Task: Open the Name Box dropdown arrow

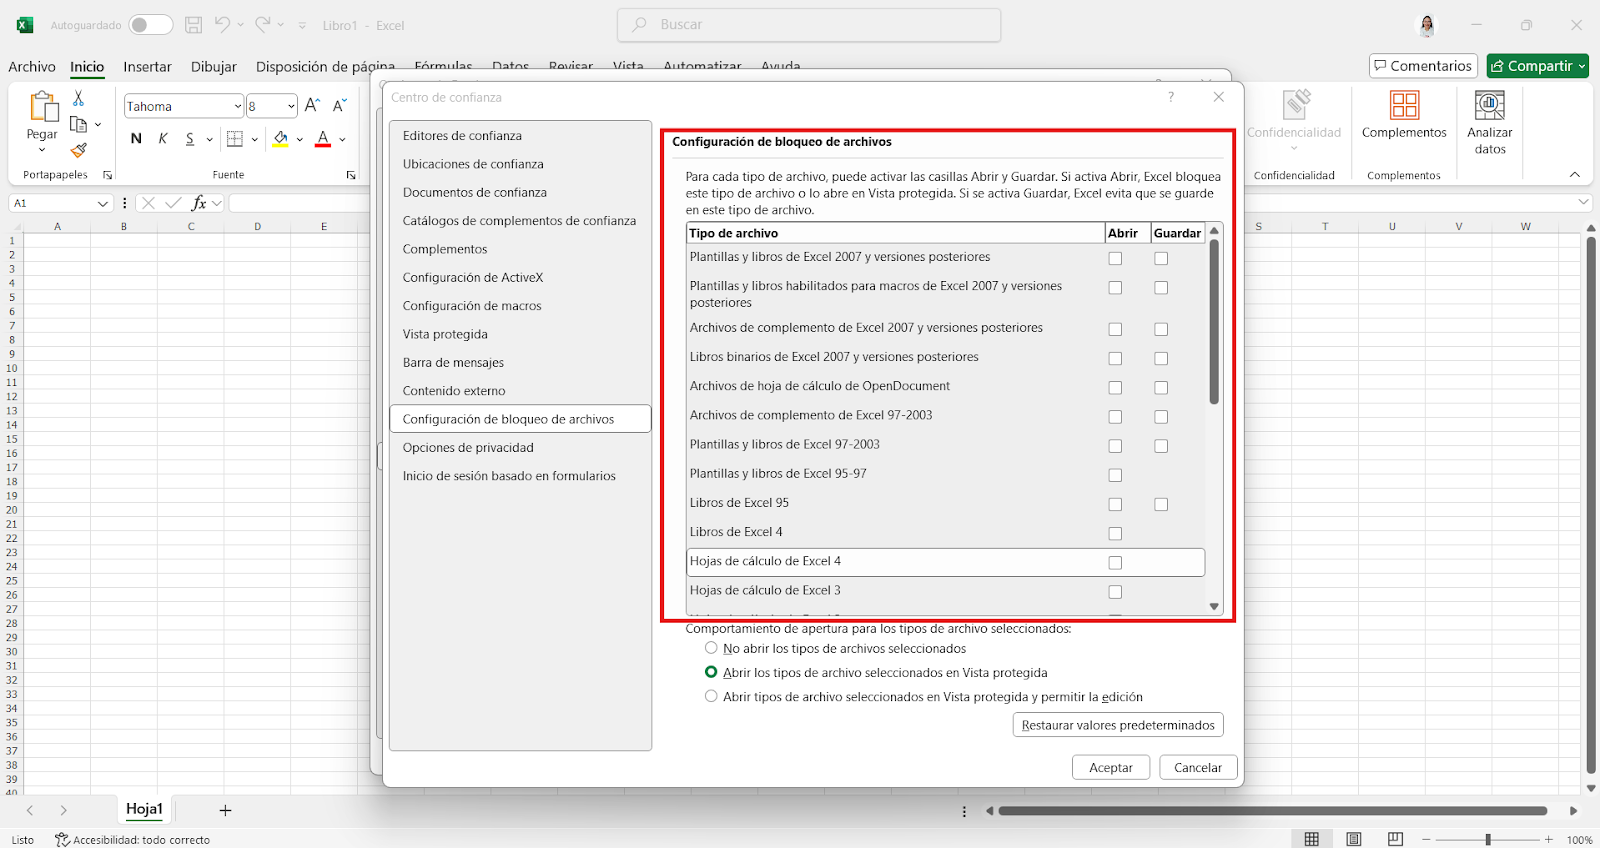Action: pyautogui.click(x=102, y=203)
